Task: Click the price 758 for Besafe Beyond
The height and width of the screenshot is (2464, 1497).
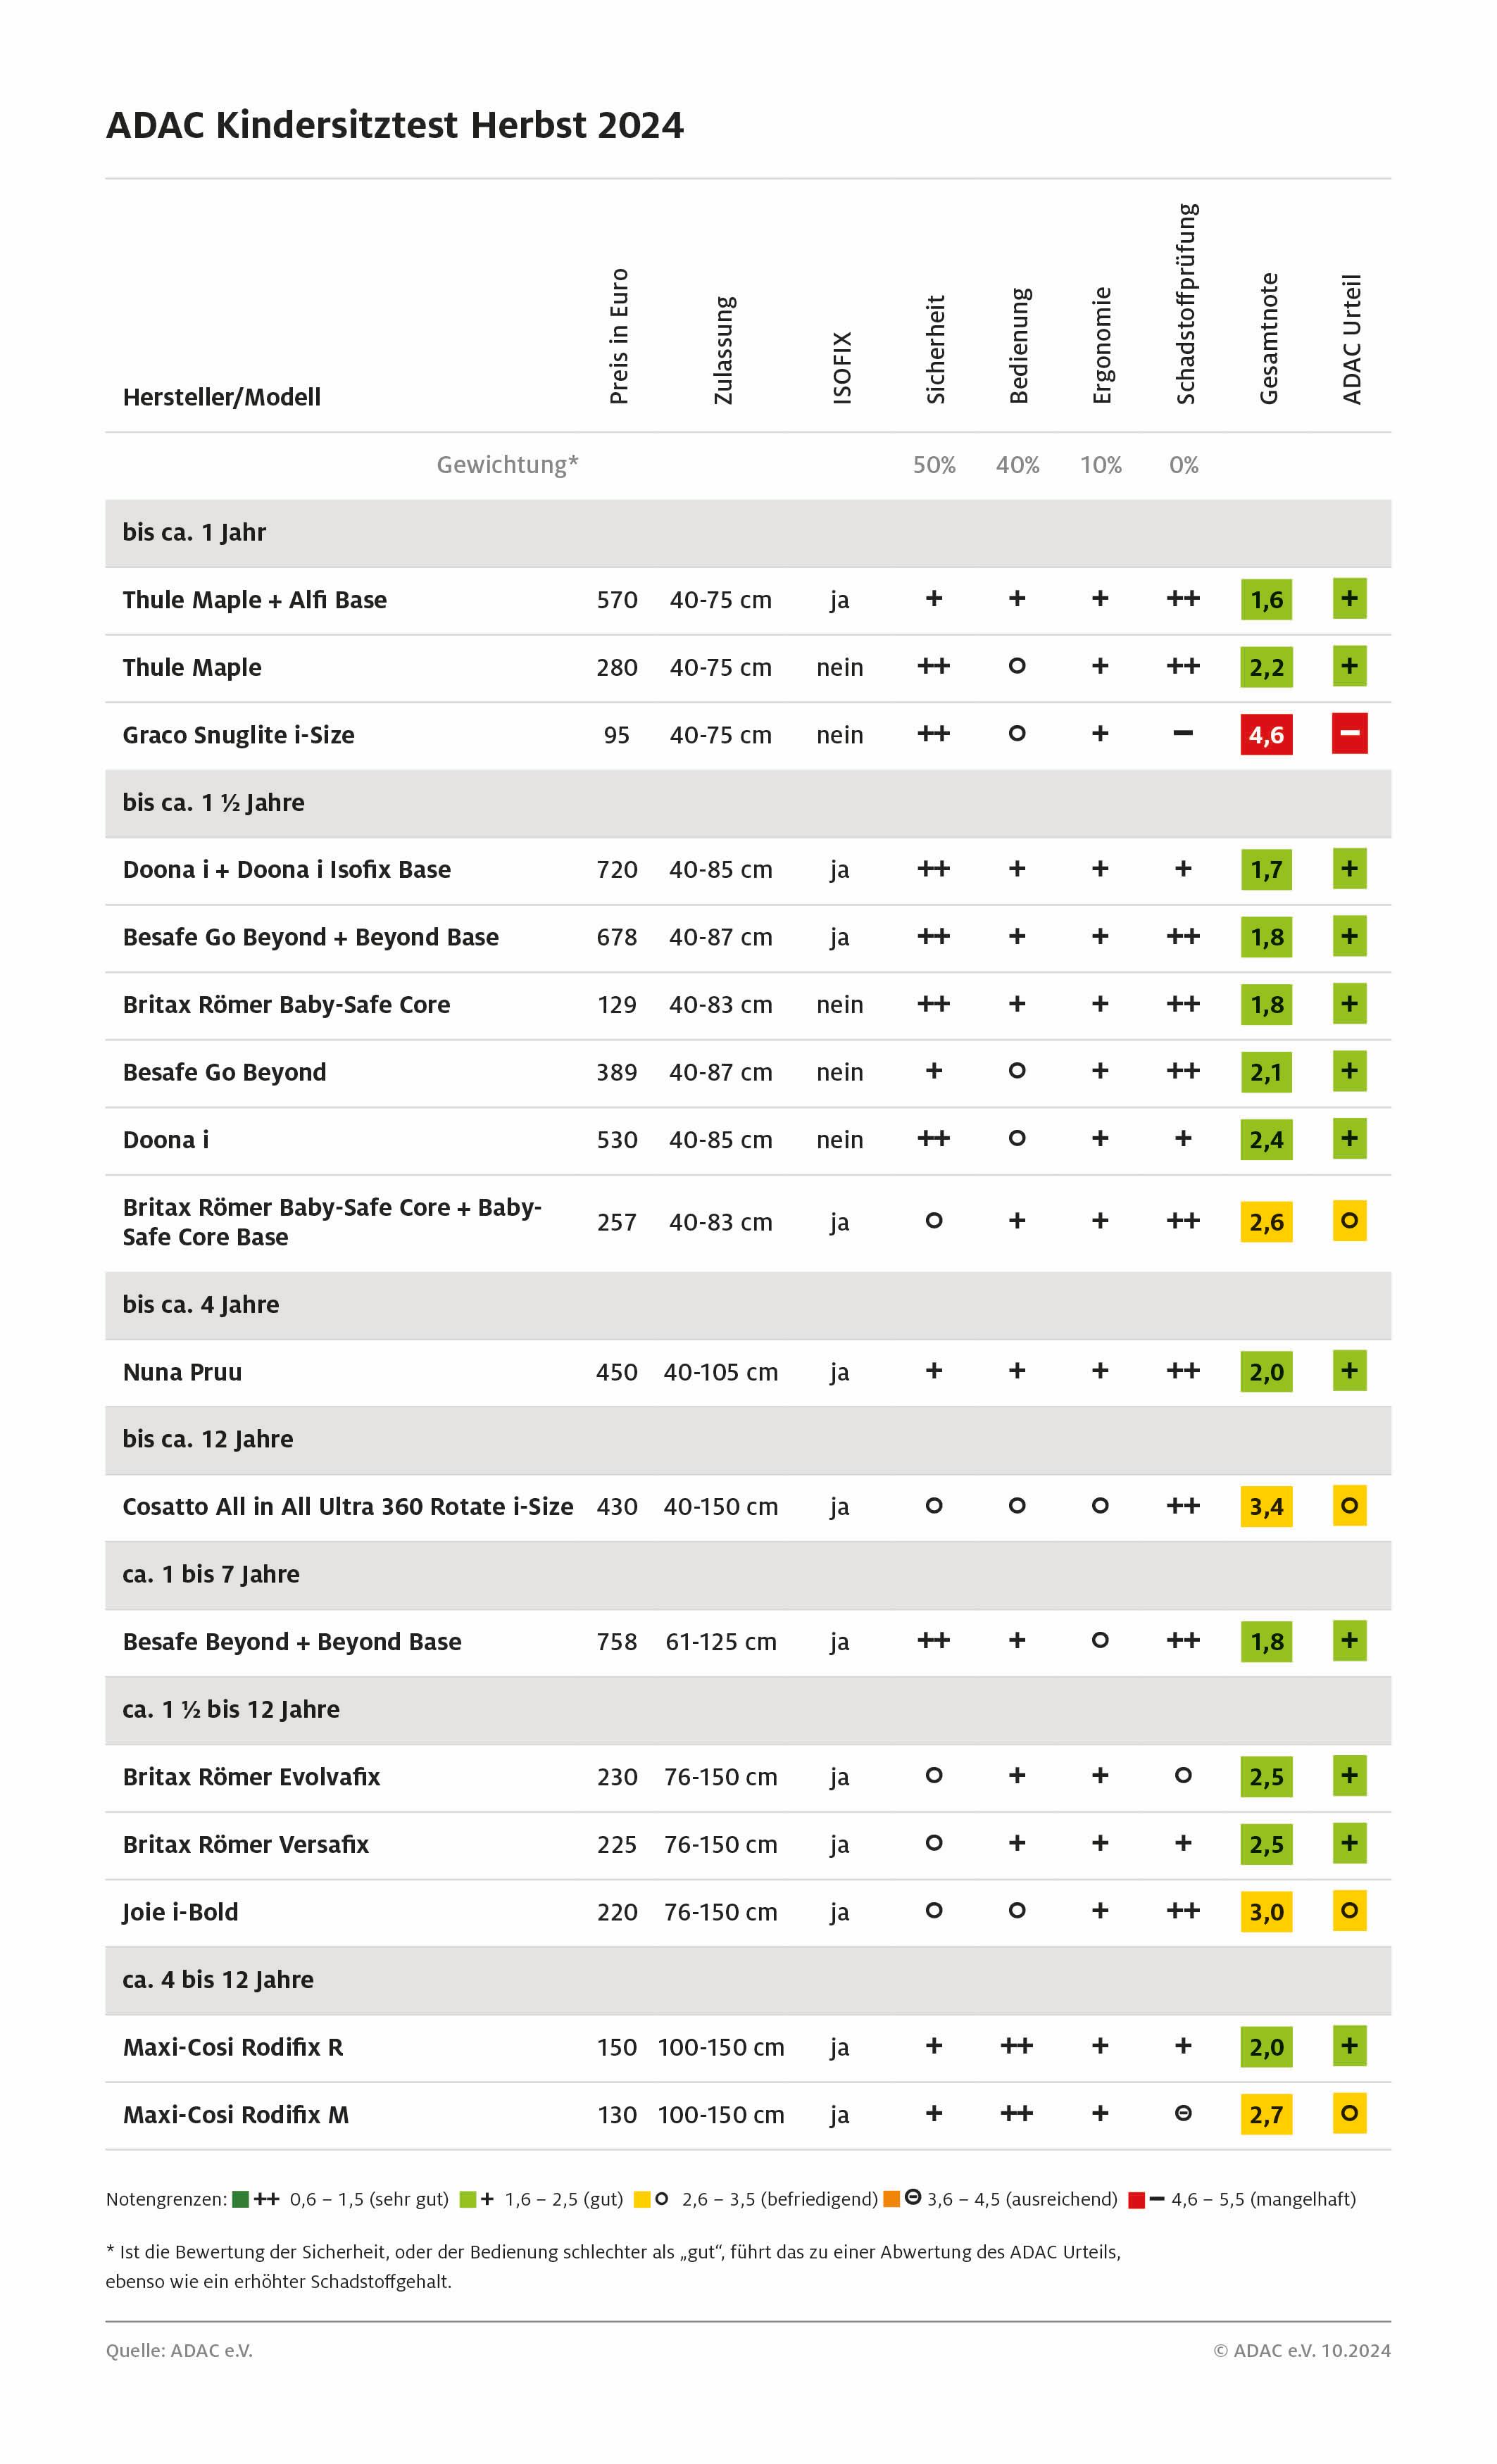Action: (x=616, y=1642)
